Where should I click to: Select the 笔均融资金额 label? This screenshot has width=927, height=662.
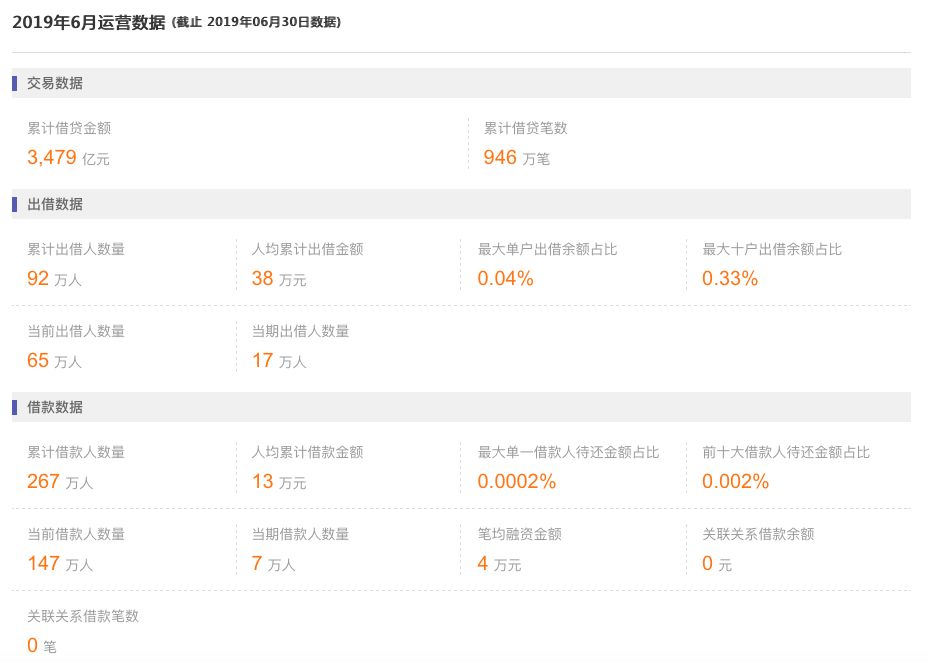(x=520, y=534)
